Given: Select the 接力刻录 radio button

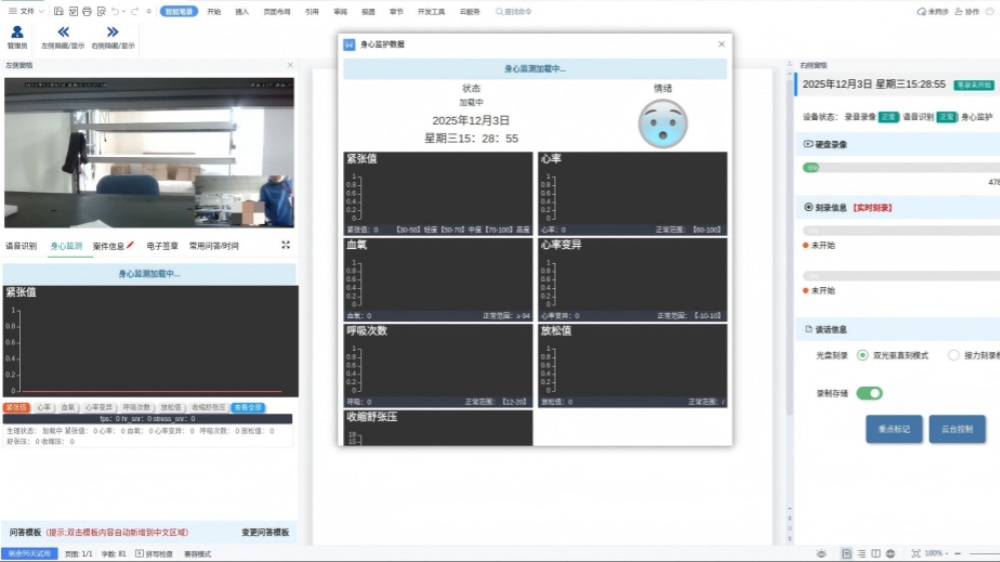Looking at the screenshot, I should [x=953, y=355].
